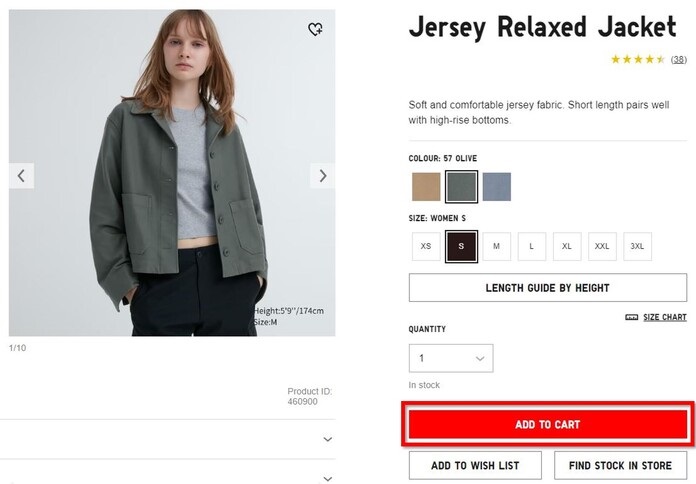Click the star rating icons
696x484 pixels.
click(x=638, y=60)
